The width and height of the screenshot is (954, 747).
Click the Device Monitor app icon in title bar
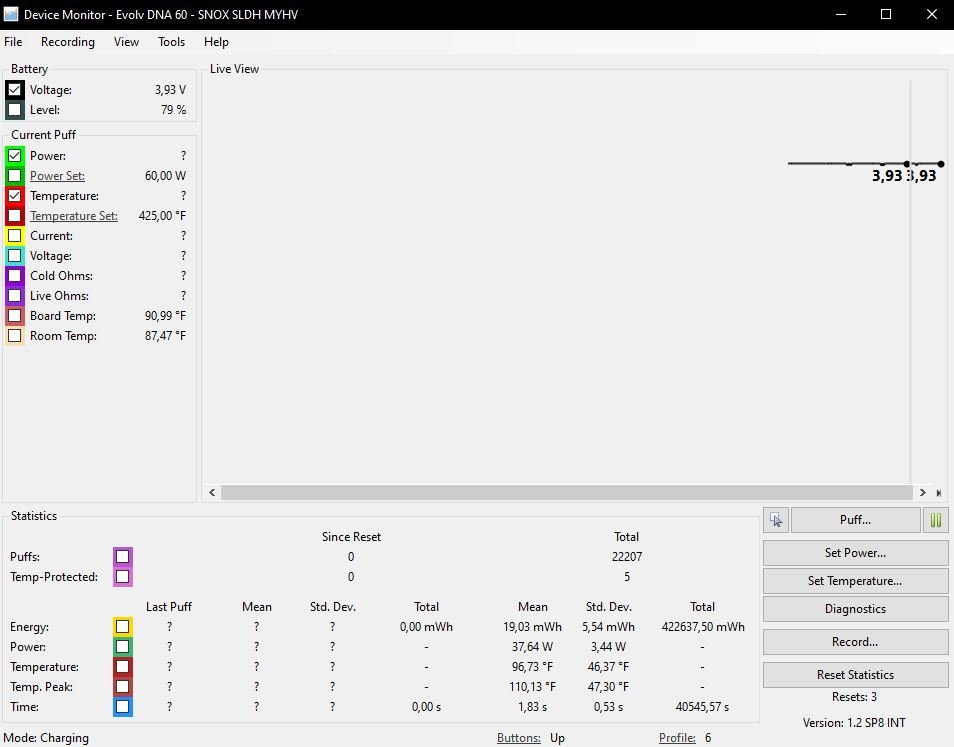coord(11,13)
